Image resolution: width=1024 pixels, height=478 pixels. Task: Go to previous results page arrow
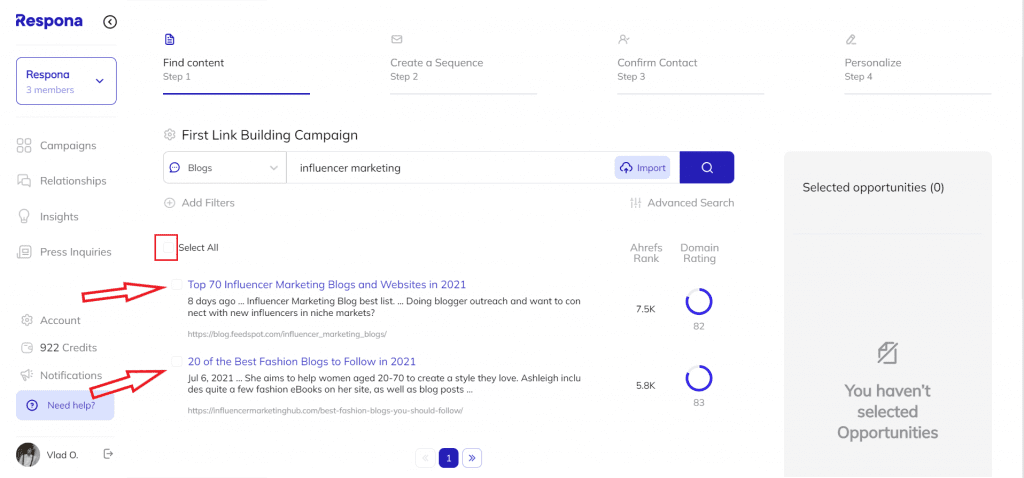tap(425, 458)
